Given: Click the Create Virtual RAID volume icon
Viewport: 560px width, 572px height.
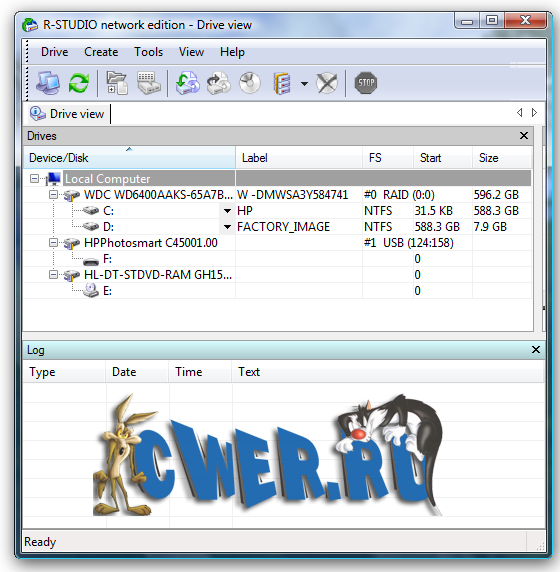Looking at the screenshot, I should [x=282, y=83].
